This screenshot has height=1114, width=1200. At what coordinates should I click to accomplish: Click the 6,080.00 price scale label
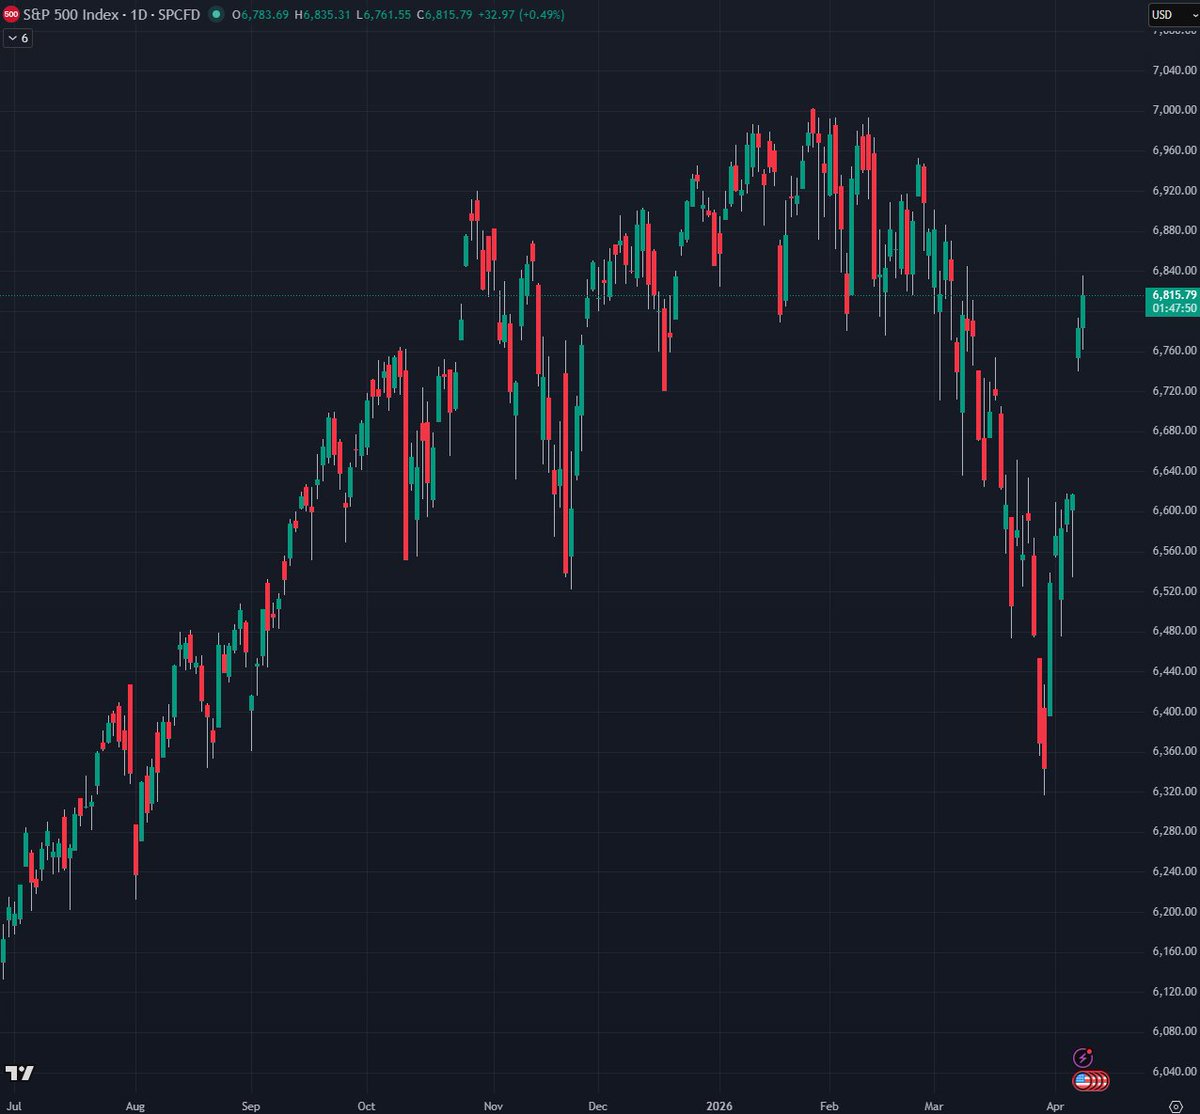click(1174, 1031)
